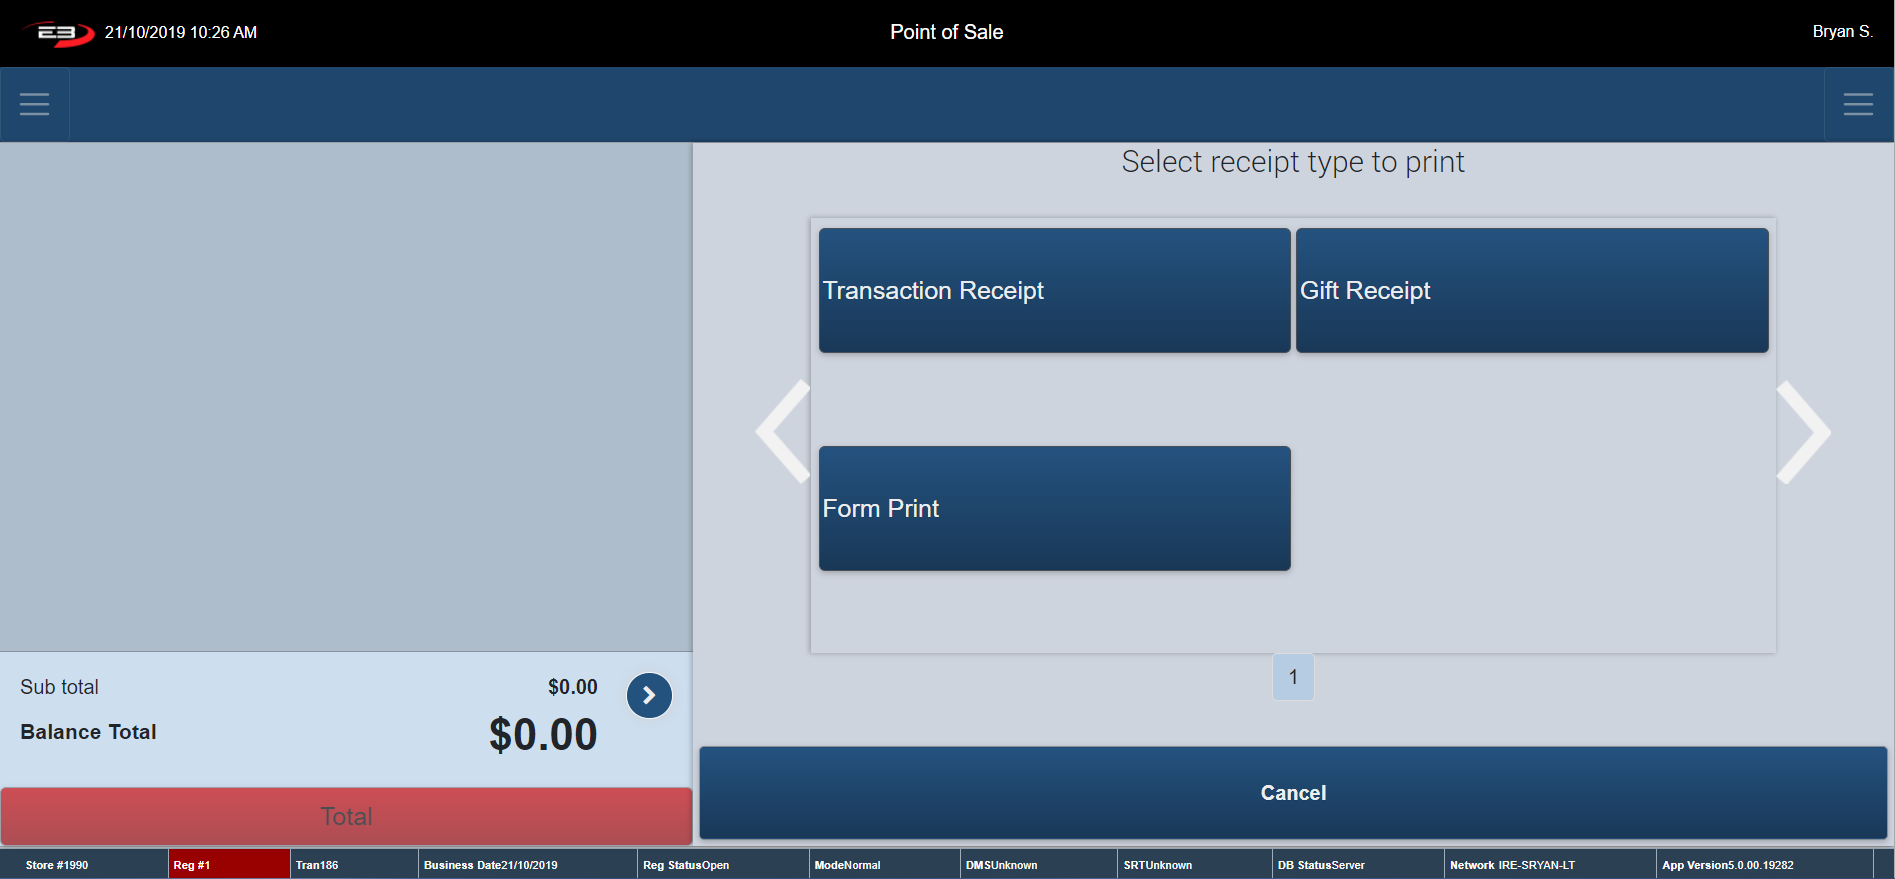1895x879 pixels.
Task: Click the Network IRE-SRYAN-LT status item
Action: coord(1549,865)
